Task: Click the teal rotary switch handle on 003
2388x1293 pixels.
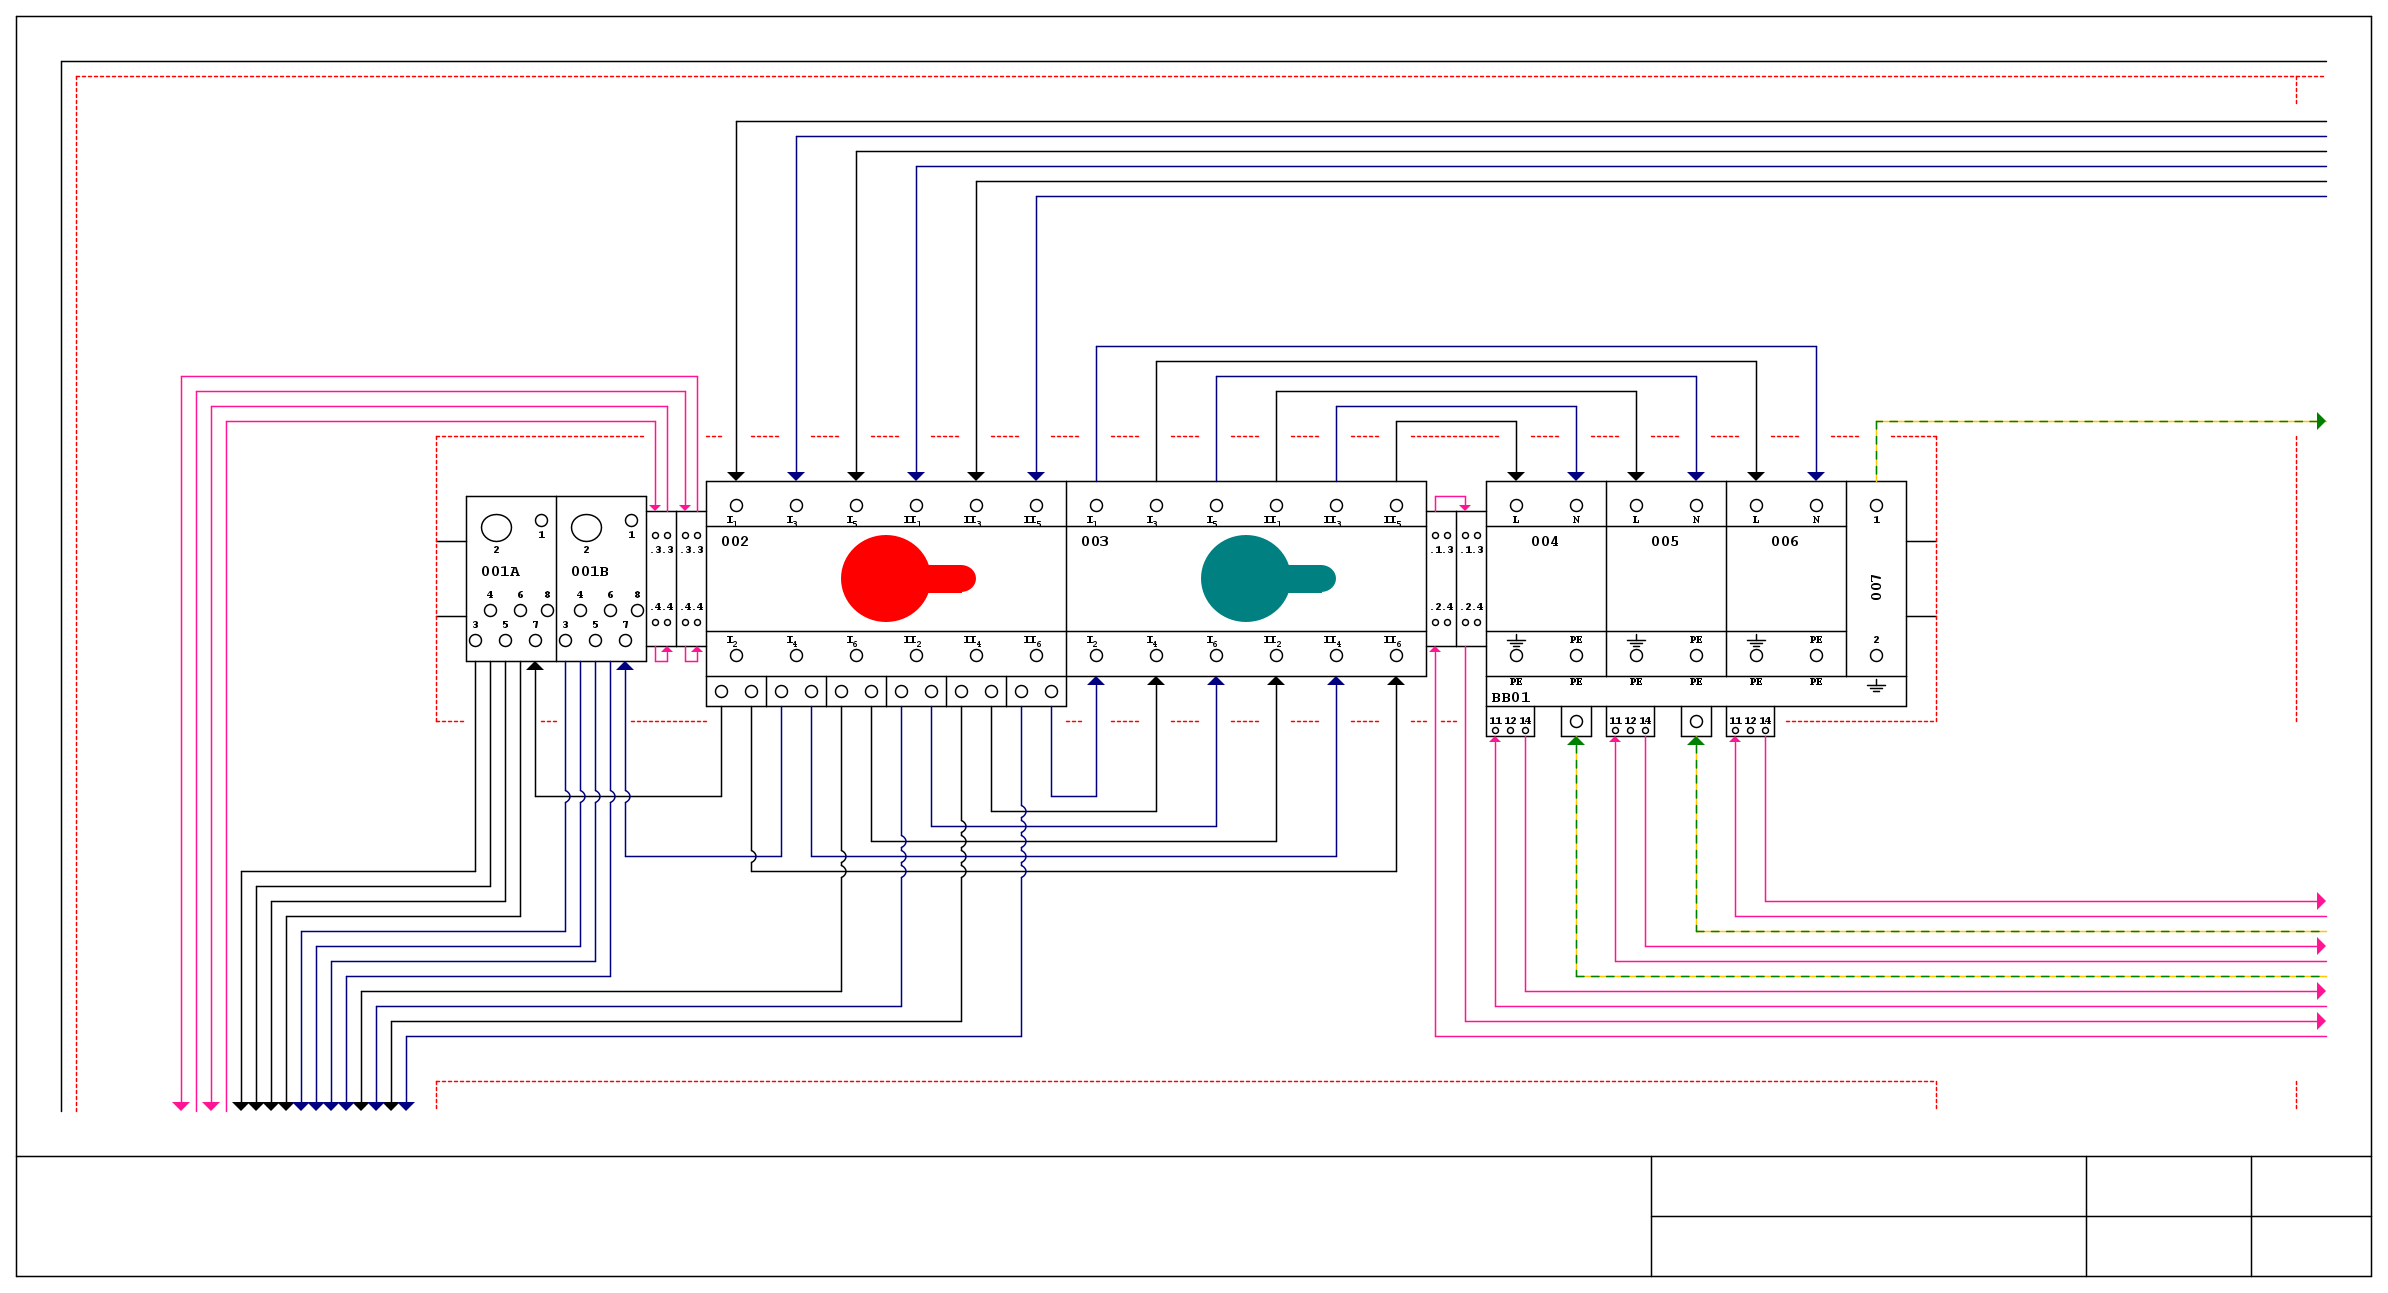Action: [1246, 578]
